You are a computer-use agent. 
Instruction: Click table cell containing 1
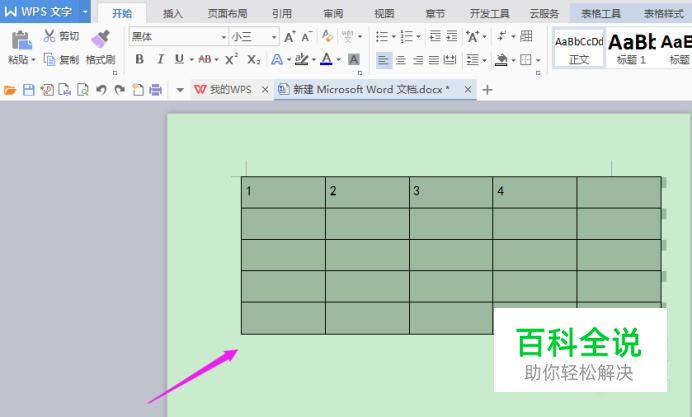(283, 192)
